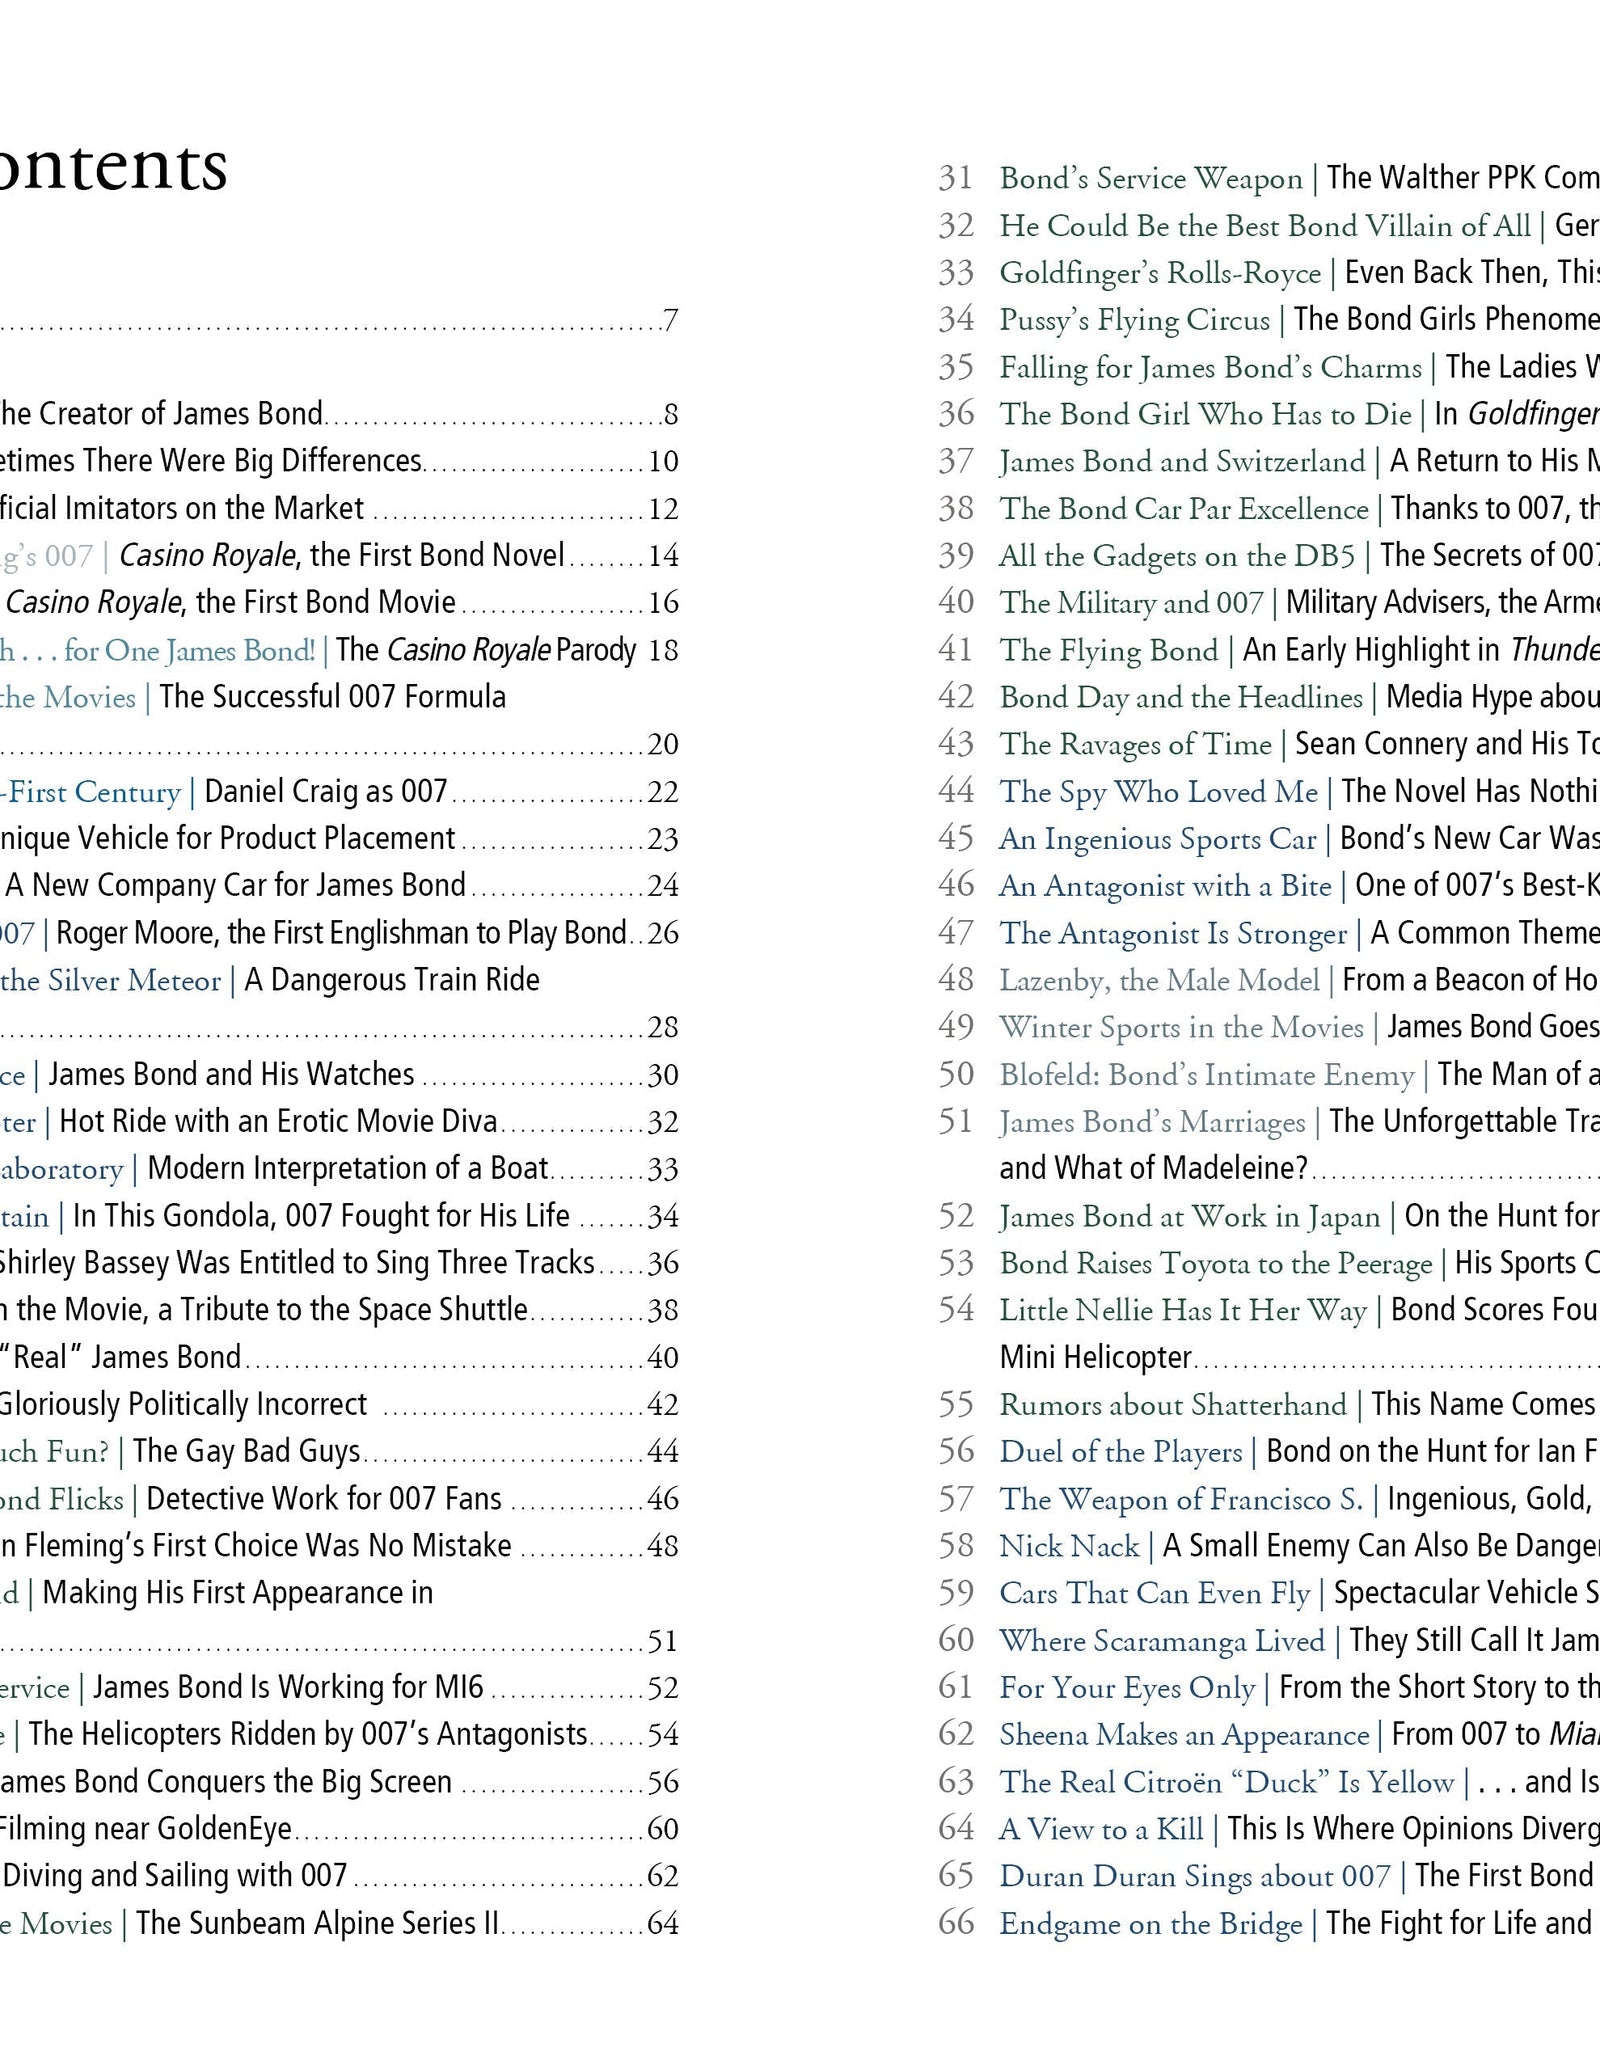Click 'Casino Royale, the First Bond Novel' line
1600x2052 pixels.
click(341, 556)
